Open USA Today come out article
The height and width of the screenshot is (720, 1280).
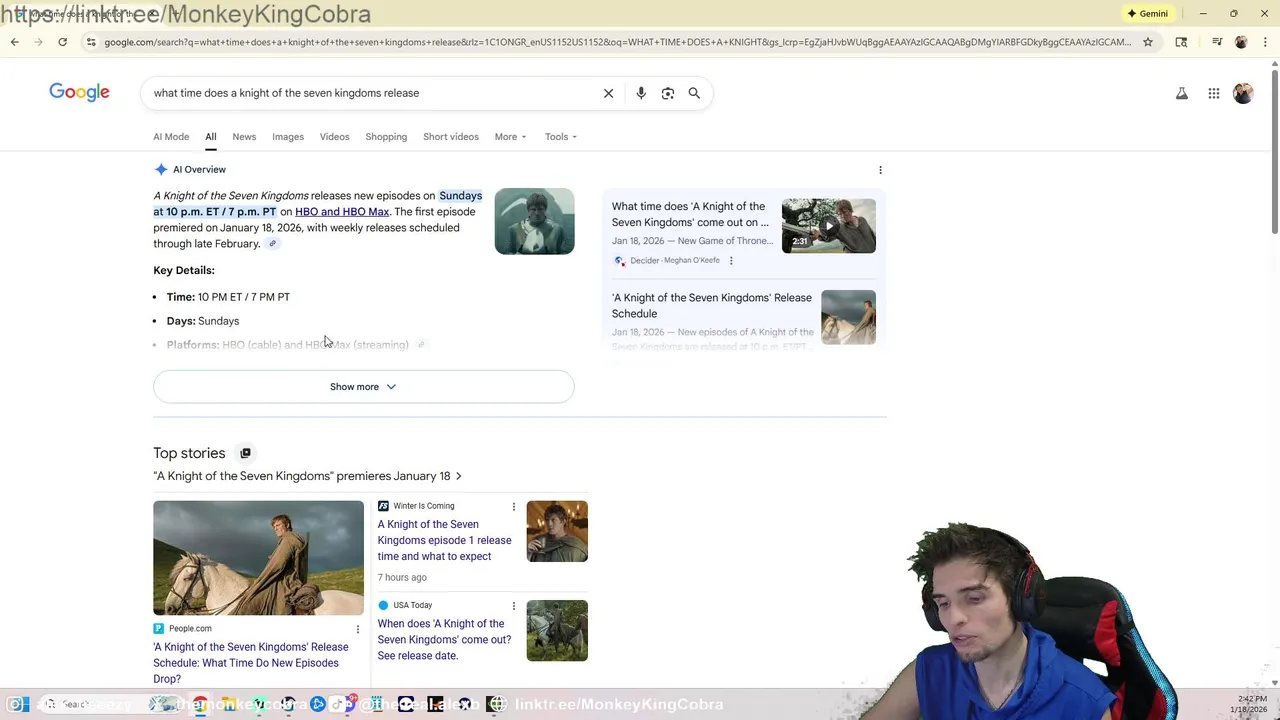444,640
